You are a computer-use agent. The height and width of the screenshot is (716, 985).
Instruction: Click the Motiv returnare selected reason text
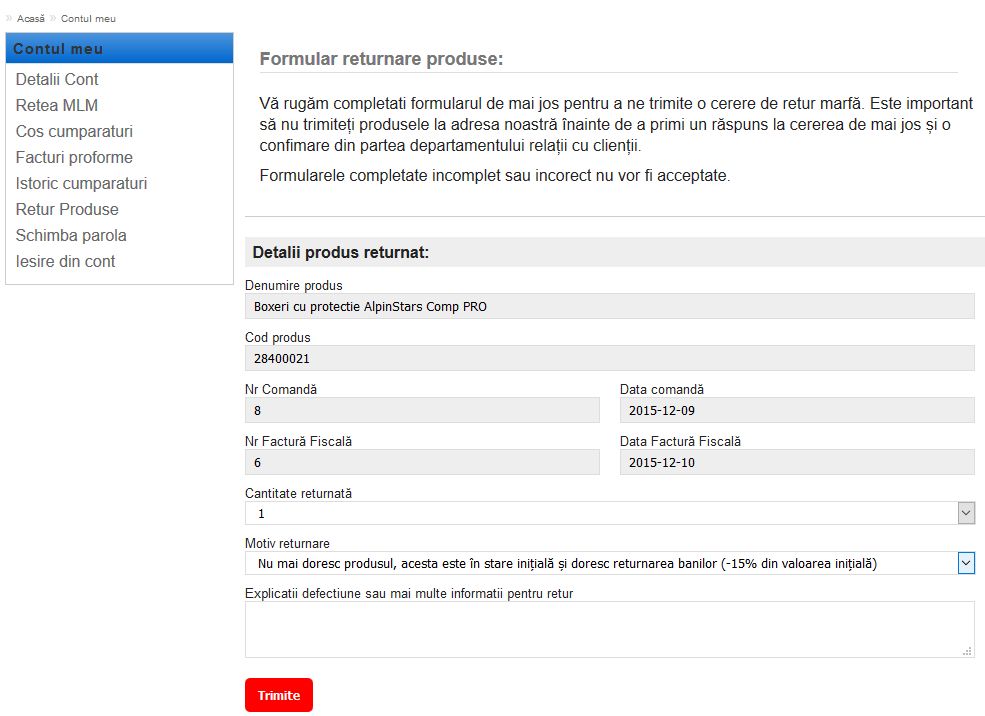tap(565, 564)
